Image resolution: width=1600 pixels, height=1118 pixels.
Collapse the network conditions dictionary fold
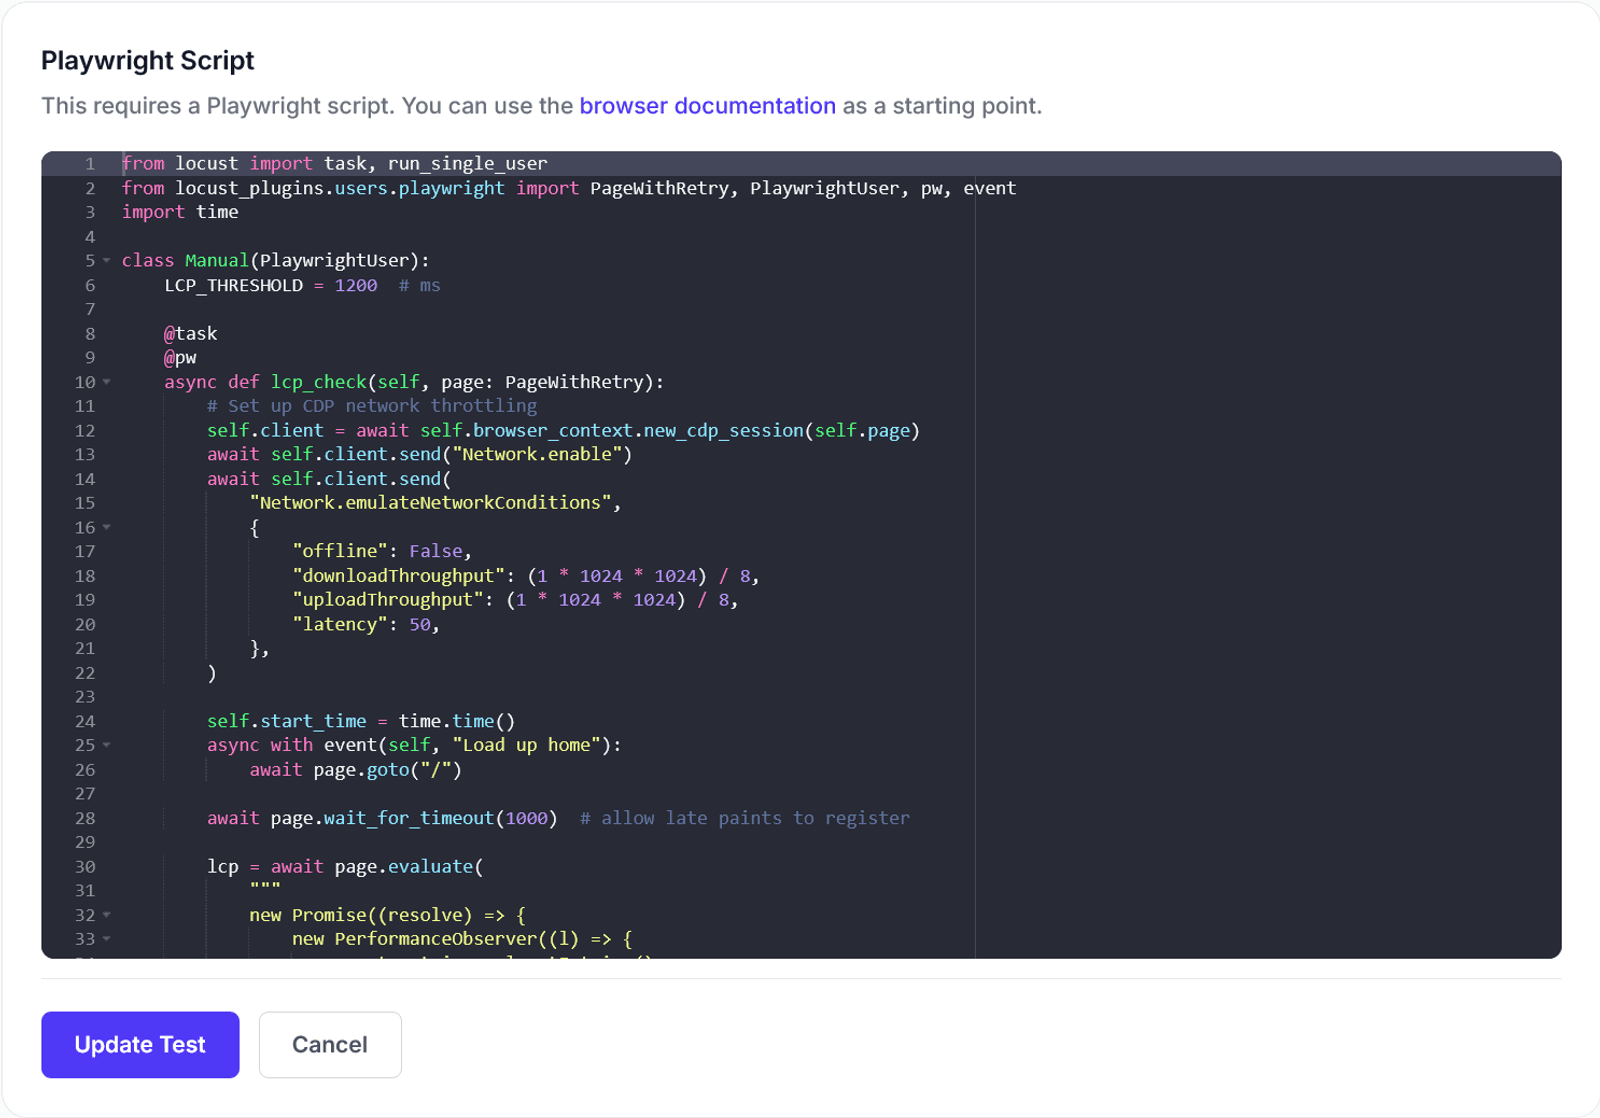pos(105,527)
